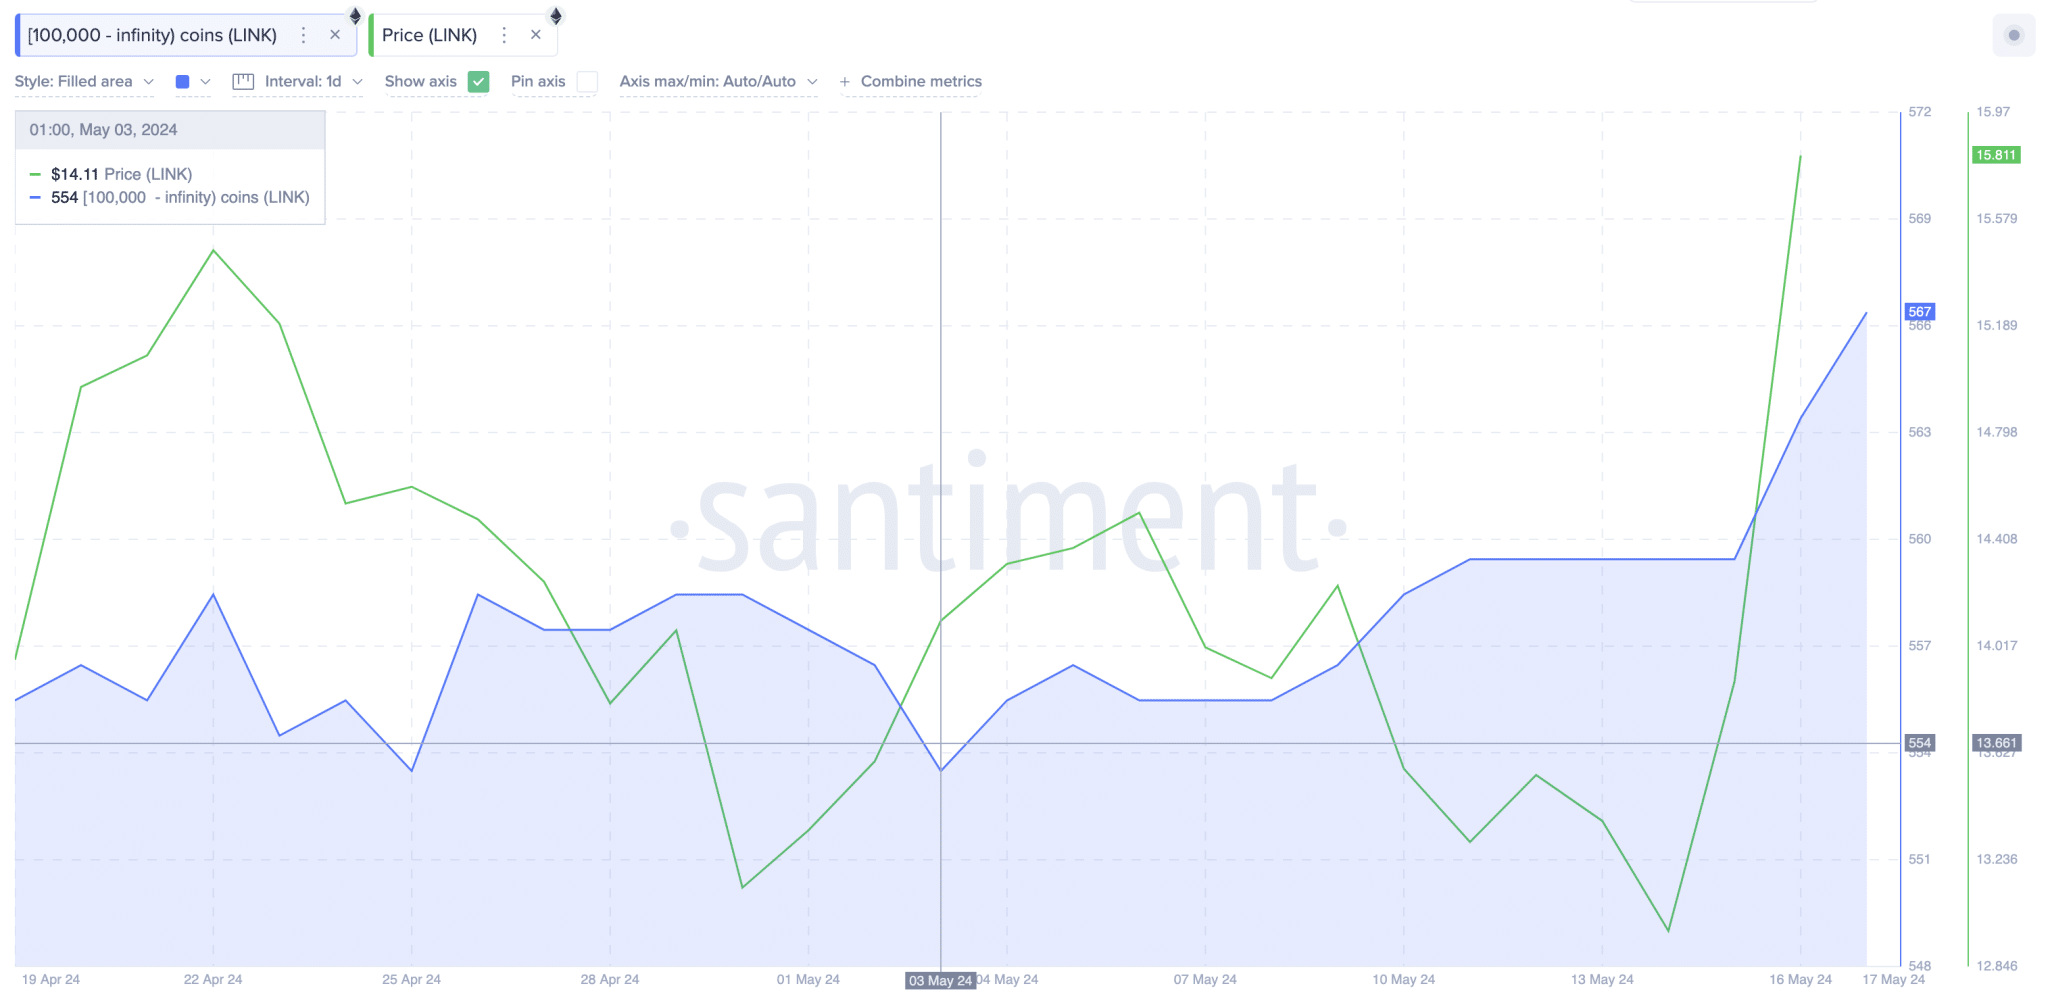Click the interval calendar icon
The image size is (2048, 1007).
click(x=243, y=82)
